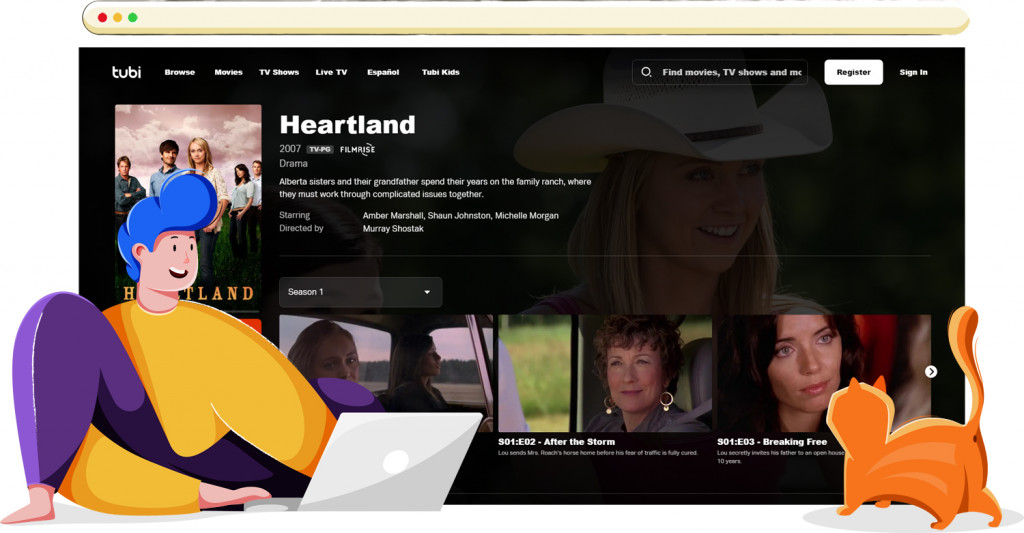1024x533 pixels.
Task: Click the Sign In link
Action: [913, 73]
